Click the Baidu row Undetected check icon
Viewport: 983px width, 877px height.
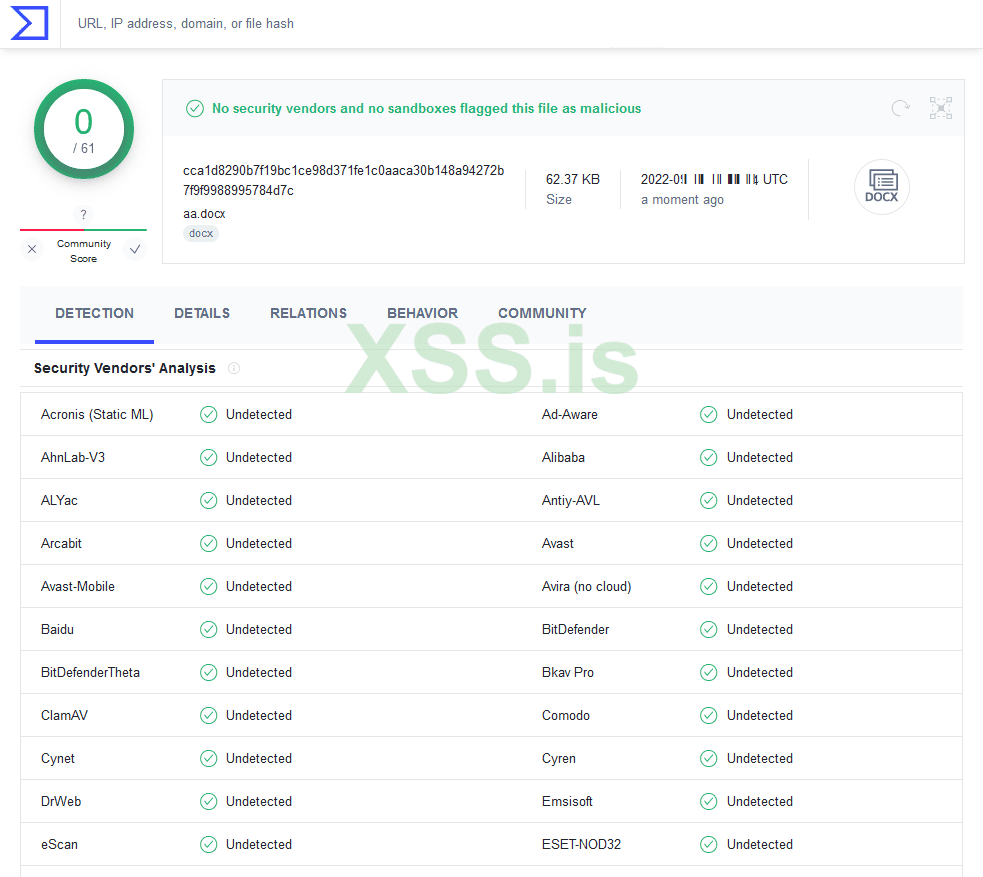click(209, 629)
